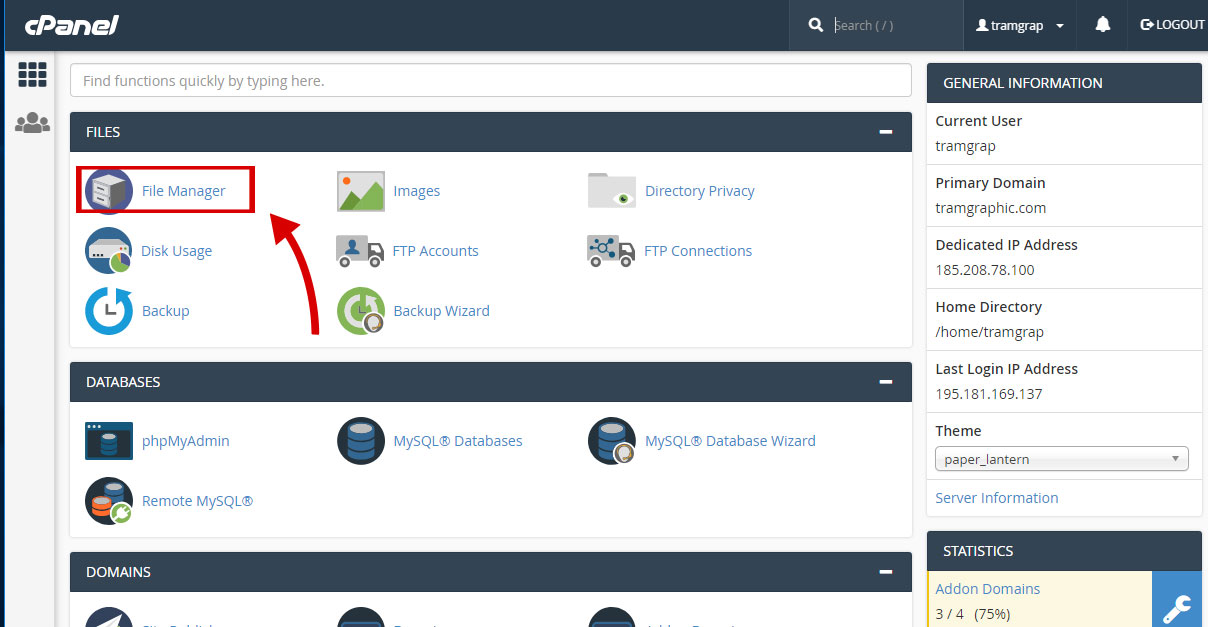
Task: Collapse the Files section
Action: 885,132
